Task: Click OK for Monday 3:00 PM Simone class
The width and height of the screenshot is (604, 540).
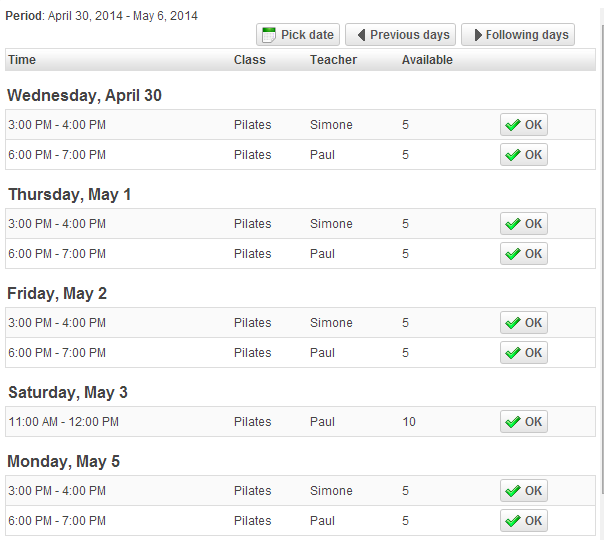Action: (524, 491)
